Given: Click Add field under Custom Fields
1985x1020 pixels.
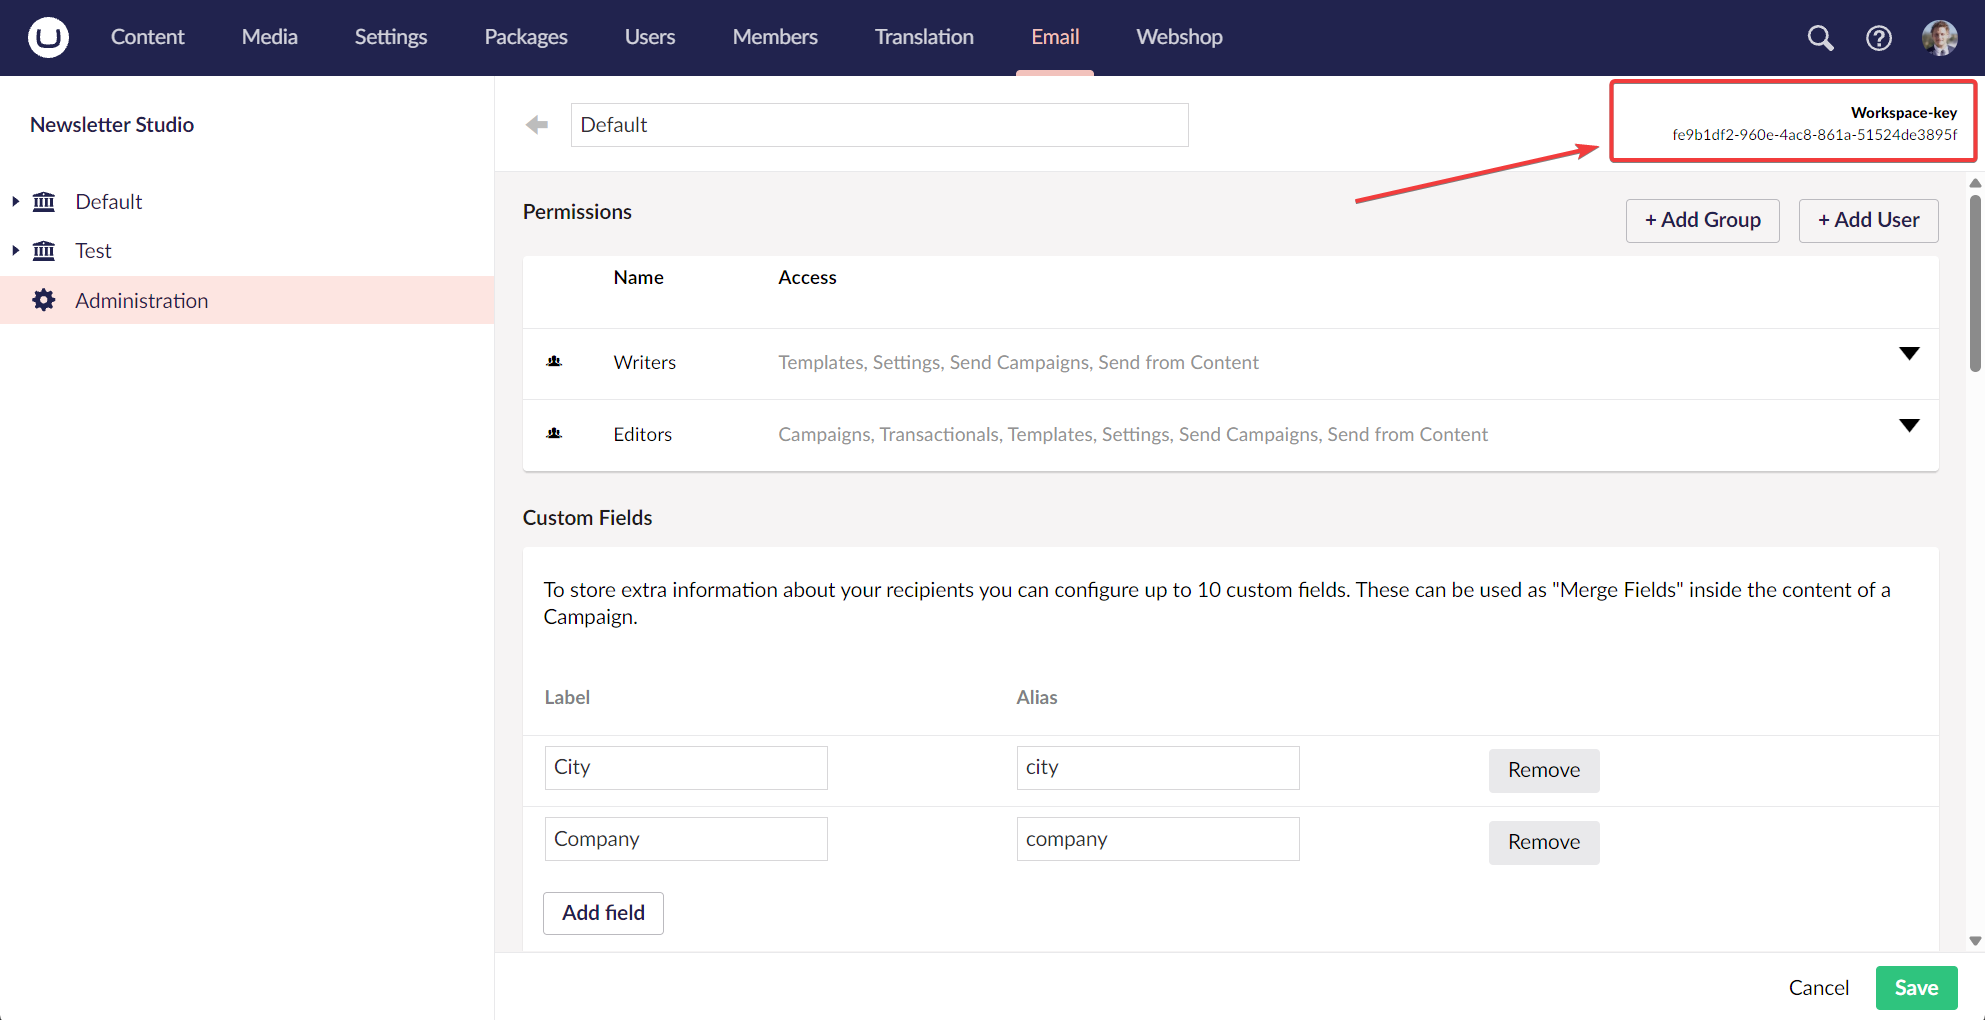Looking at the screenshot, I should click(x=602, y=913).
